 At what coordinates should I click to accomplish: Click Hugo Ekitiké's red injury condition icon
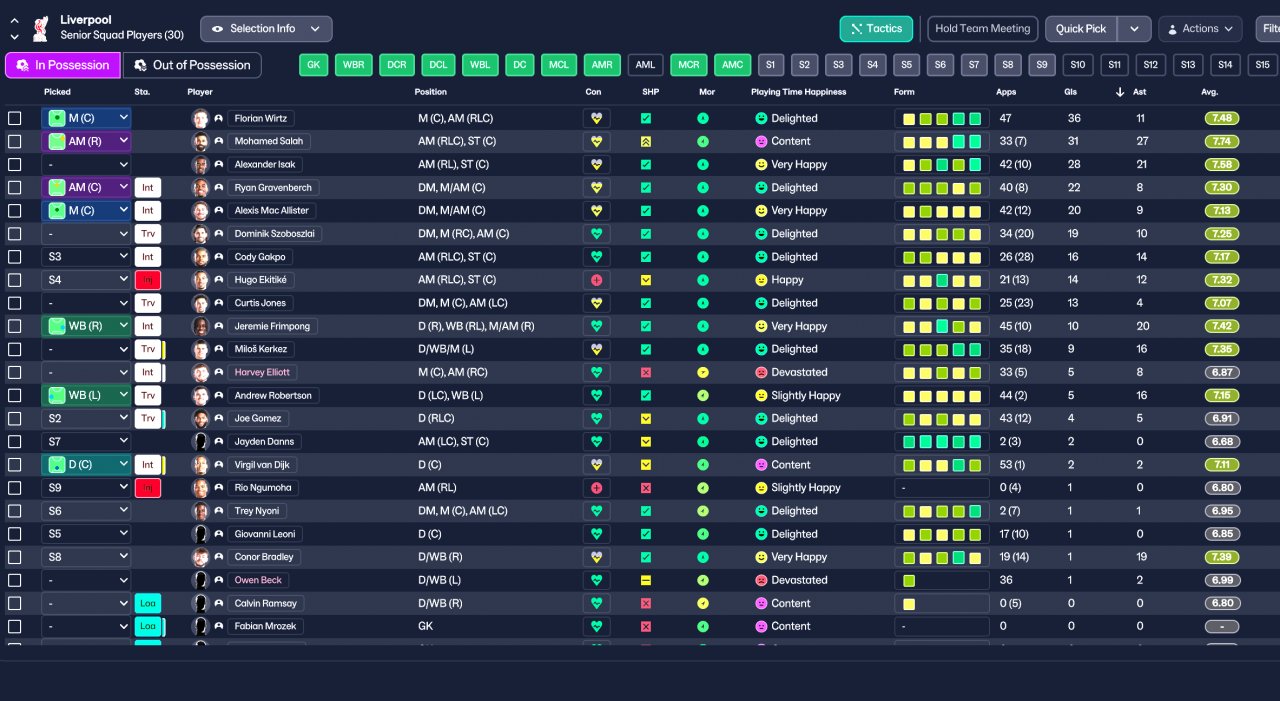pos(597,280)
